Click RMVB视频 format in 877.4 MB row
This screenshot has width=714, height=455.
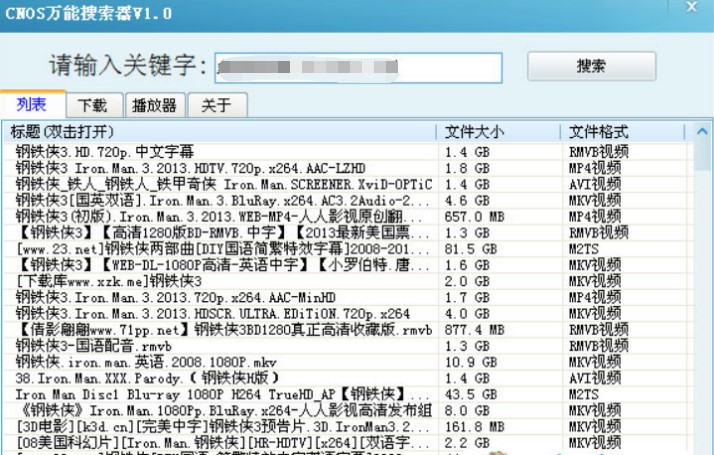coord(598,330)
